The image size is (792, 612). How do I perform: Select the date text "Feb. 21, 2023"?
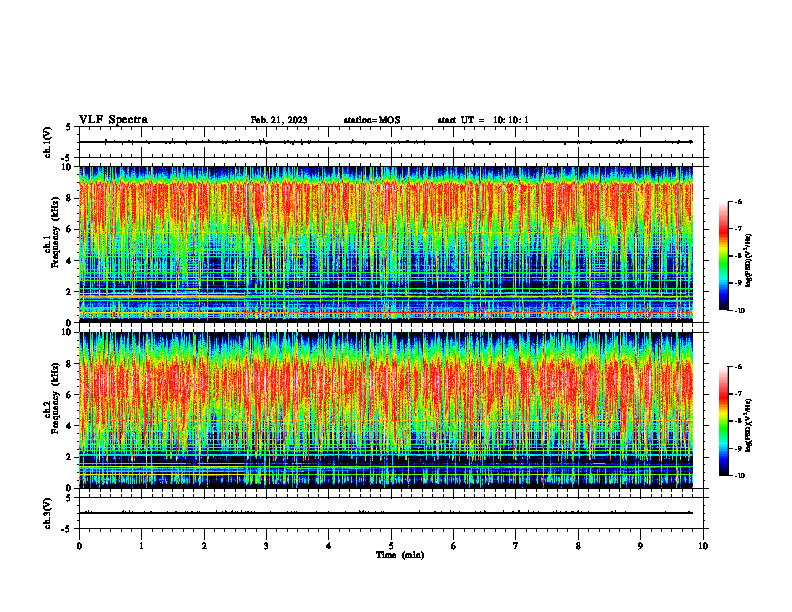point(279,120)
